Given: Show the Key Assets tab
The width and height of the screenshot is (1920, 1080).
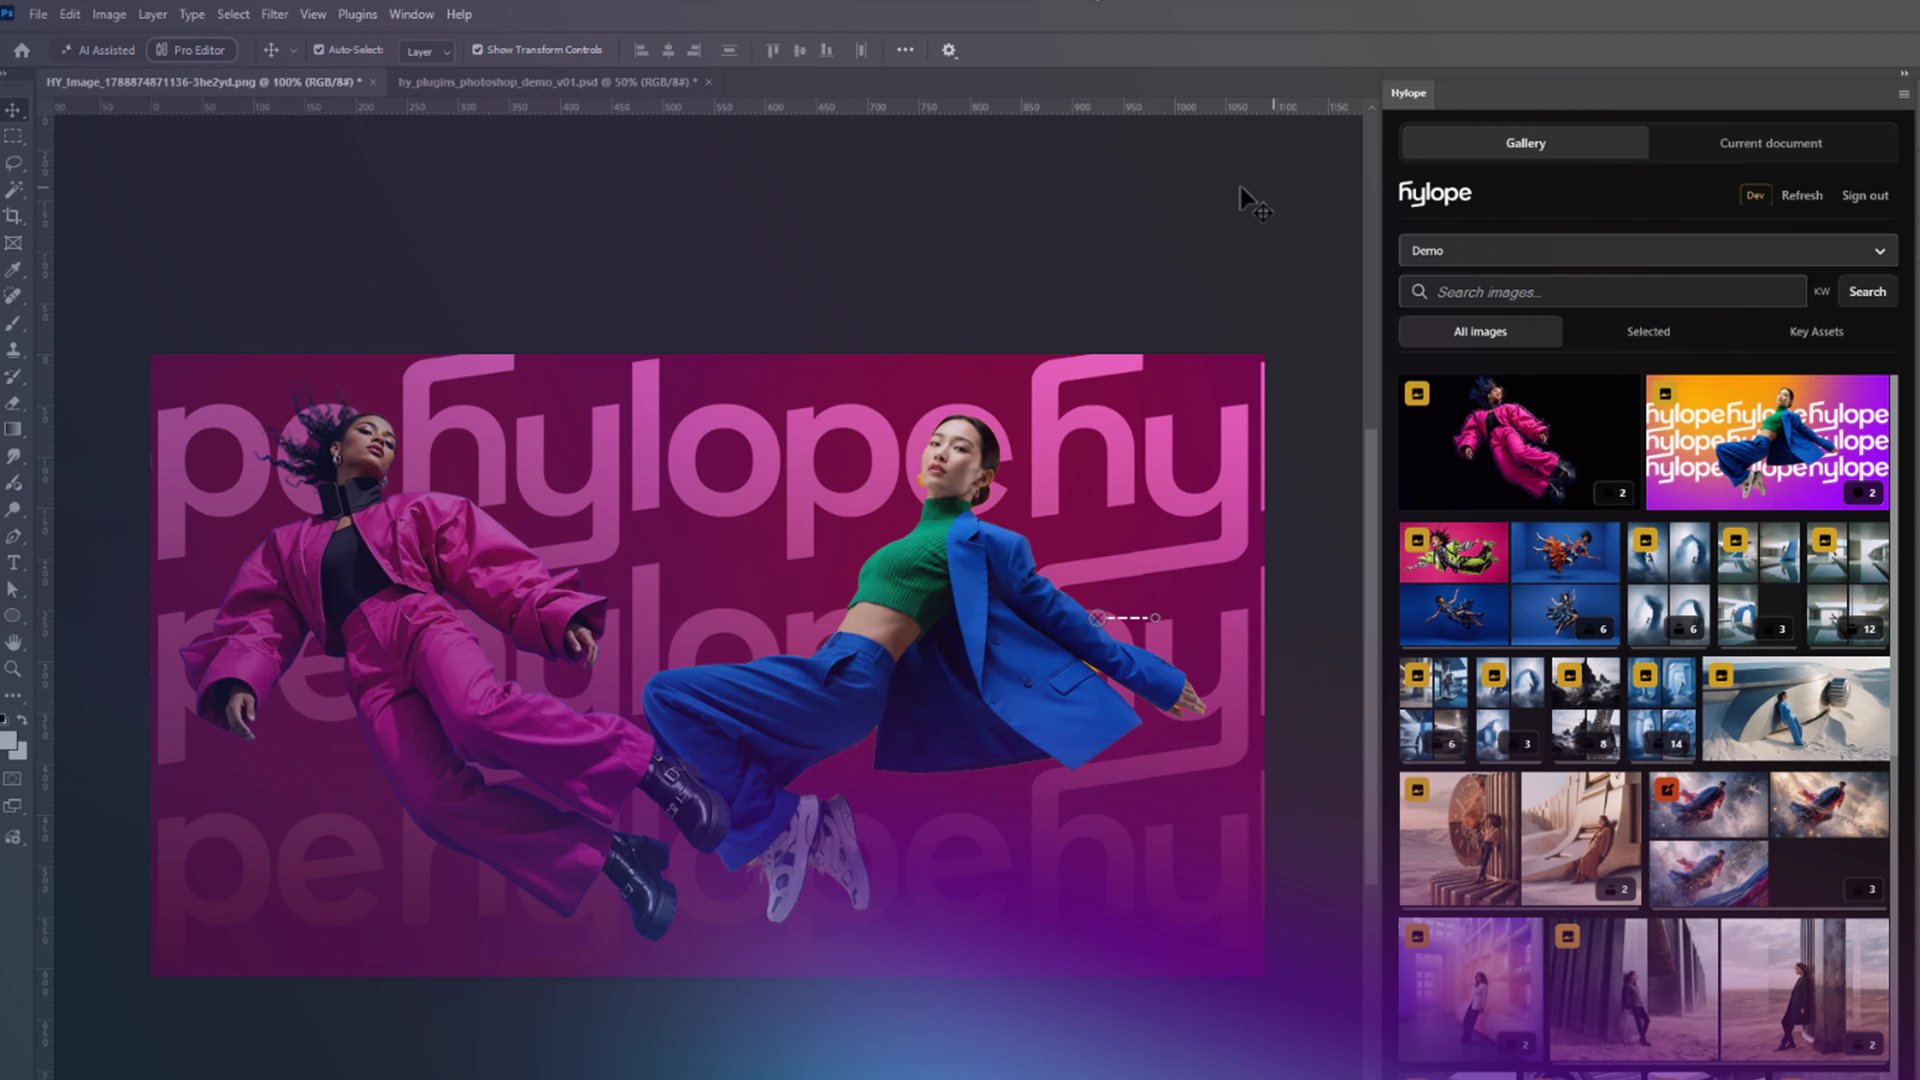Looking at the screenshot, I should (x=1816, y=332).
